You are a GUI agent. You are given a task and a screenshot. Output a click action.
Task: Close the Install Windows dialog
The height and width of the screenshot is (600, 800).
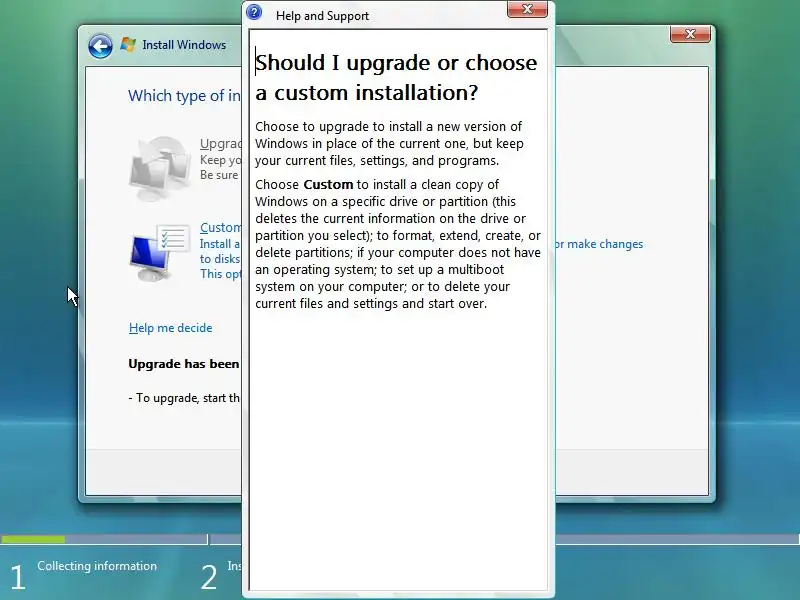point(690,34)
